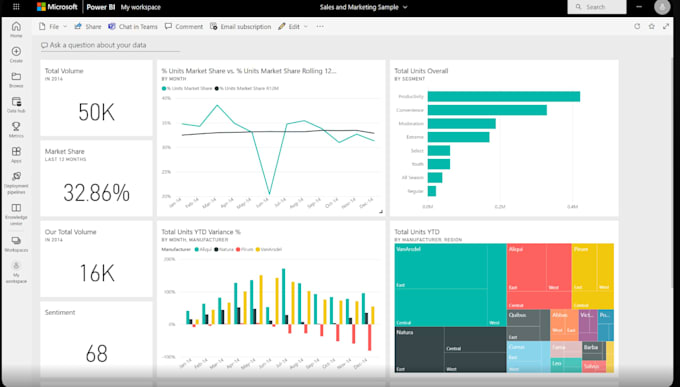
Task: Click the Total Units YTD Variance % title
Action: tap(201, 232)
